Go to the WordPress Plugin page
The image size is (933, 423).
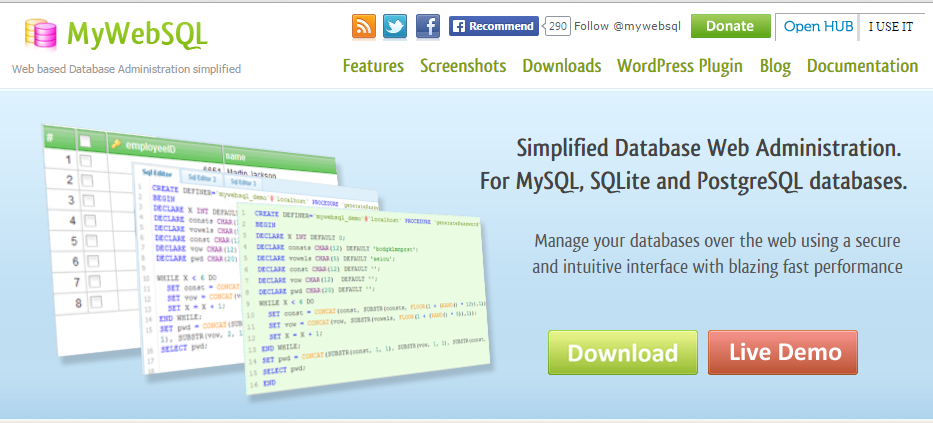(680, 66)
